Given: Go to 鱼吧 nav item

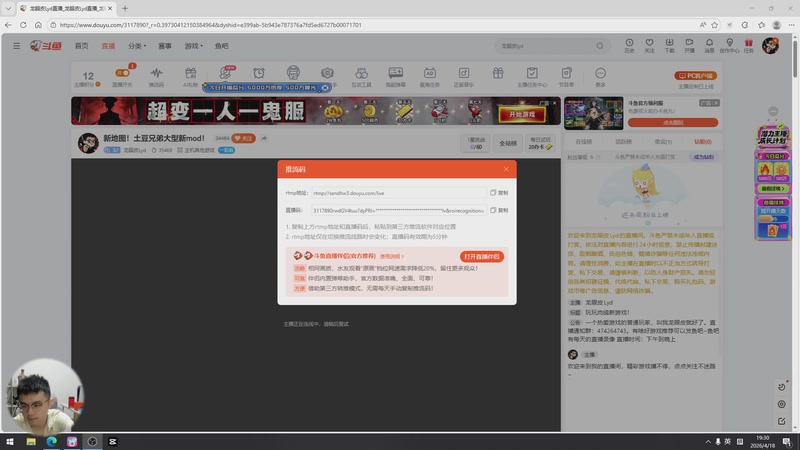Looking at the screenshot, I should pyautogui.click(x=221, y=46).
